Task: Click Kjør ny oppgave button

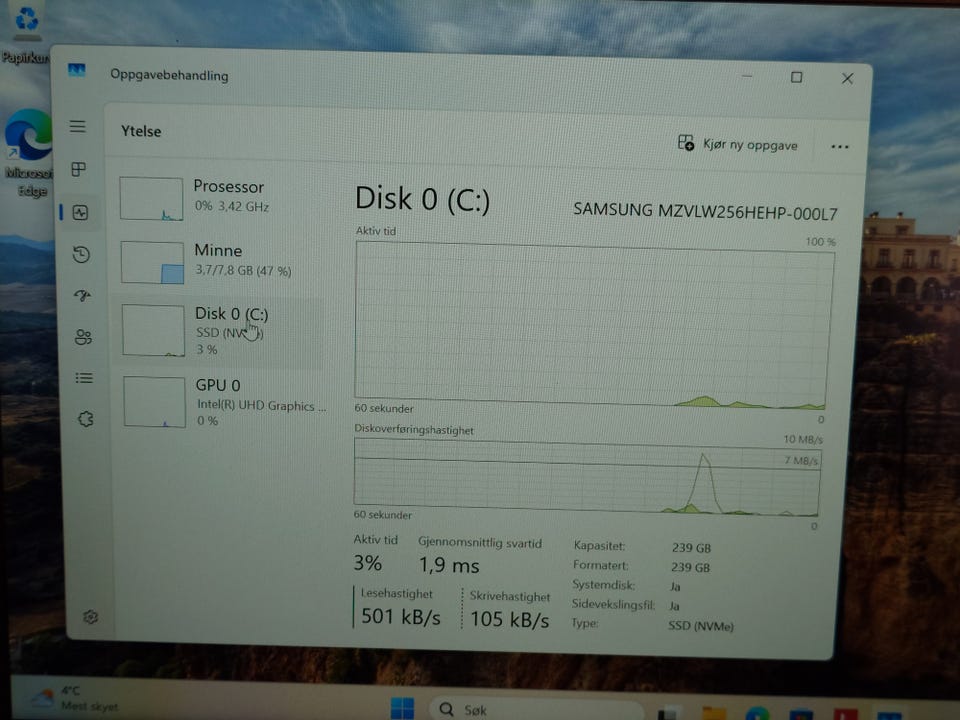Action: click(x=738, y=144)
